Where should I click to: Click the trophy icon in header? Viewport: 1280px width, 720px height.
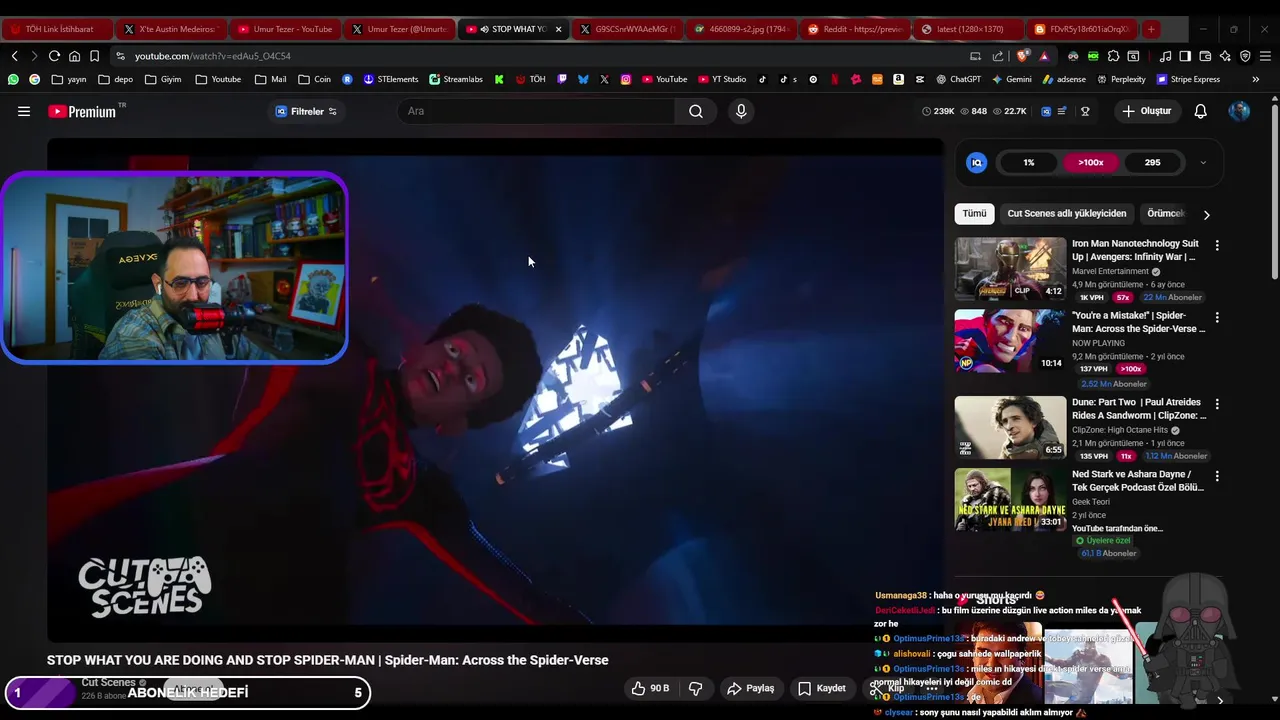click(1085, 111)
